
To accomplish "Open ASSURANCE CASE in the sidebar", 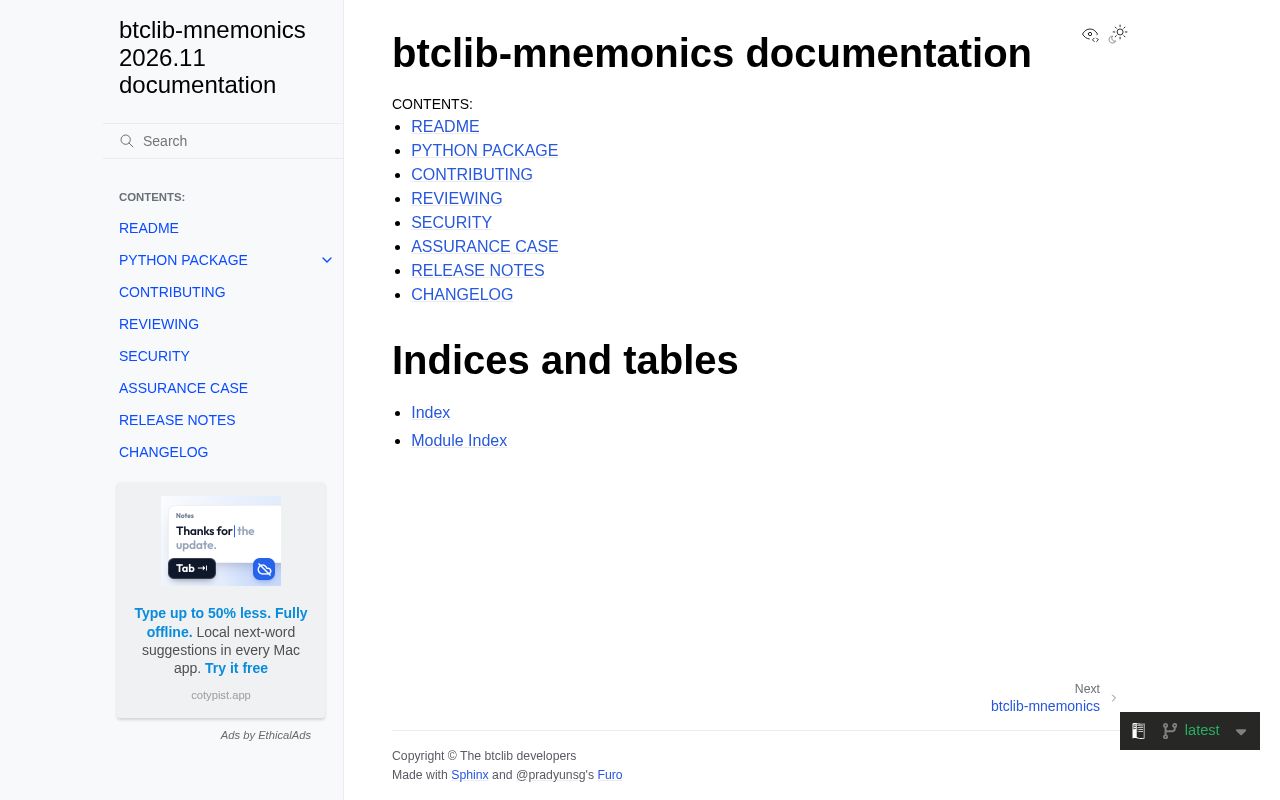I will 183,388.
